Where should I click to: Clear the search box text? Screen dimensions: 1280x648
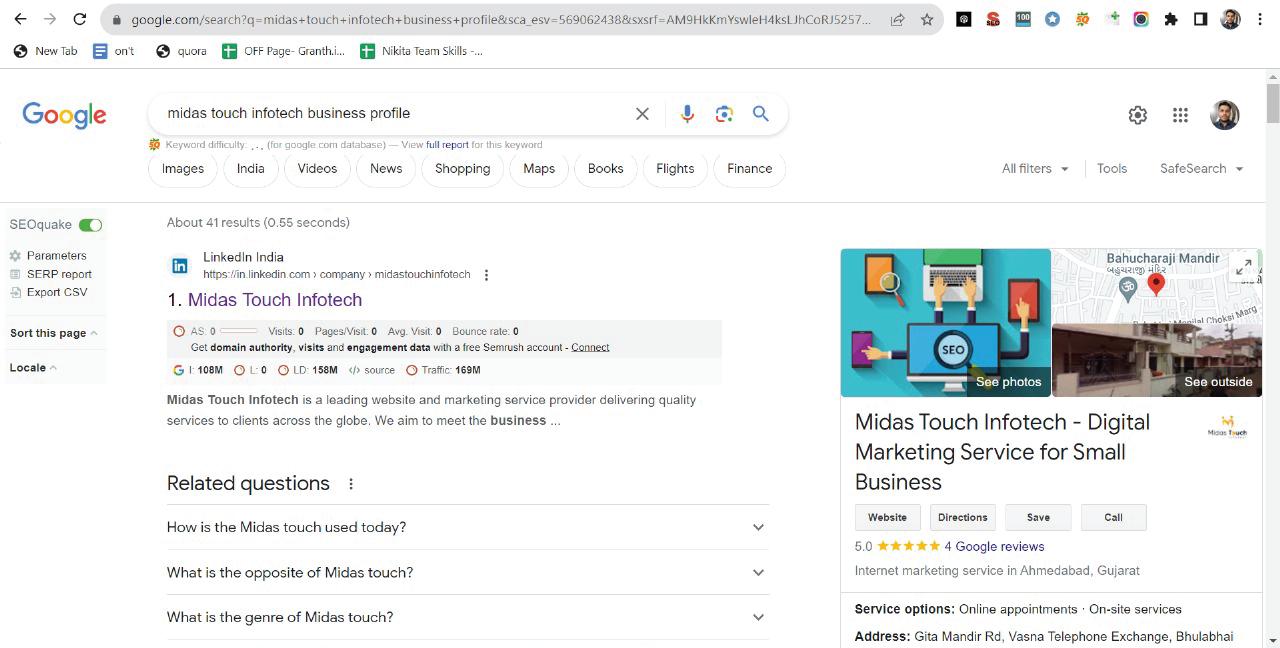tap(642, 114)
